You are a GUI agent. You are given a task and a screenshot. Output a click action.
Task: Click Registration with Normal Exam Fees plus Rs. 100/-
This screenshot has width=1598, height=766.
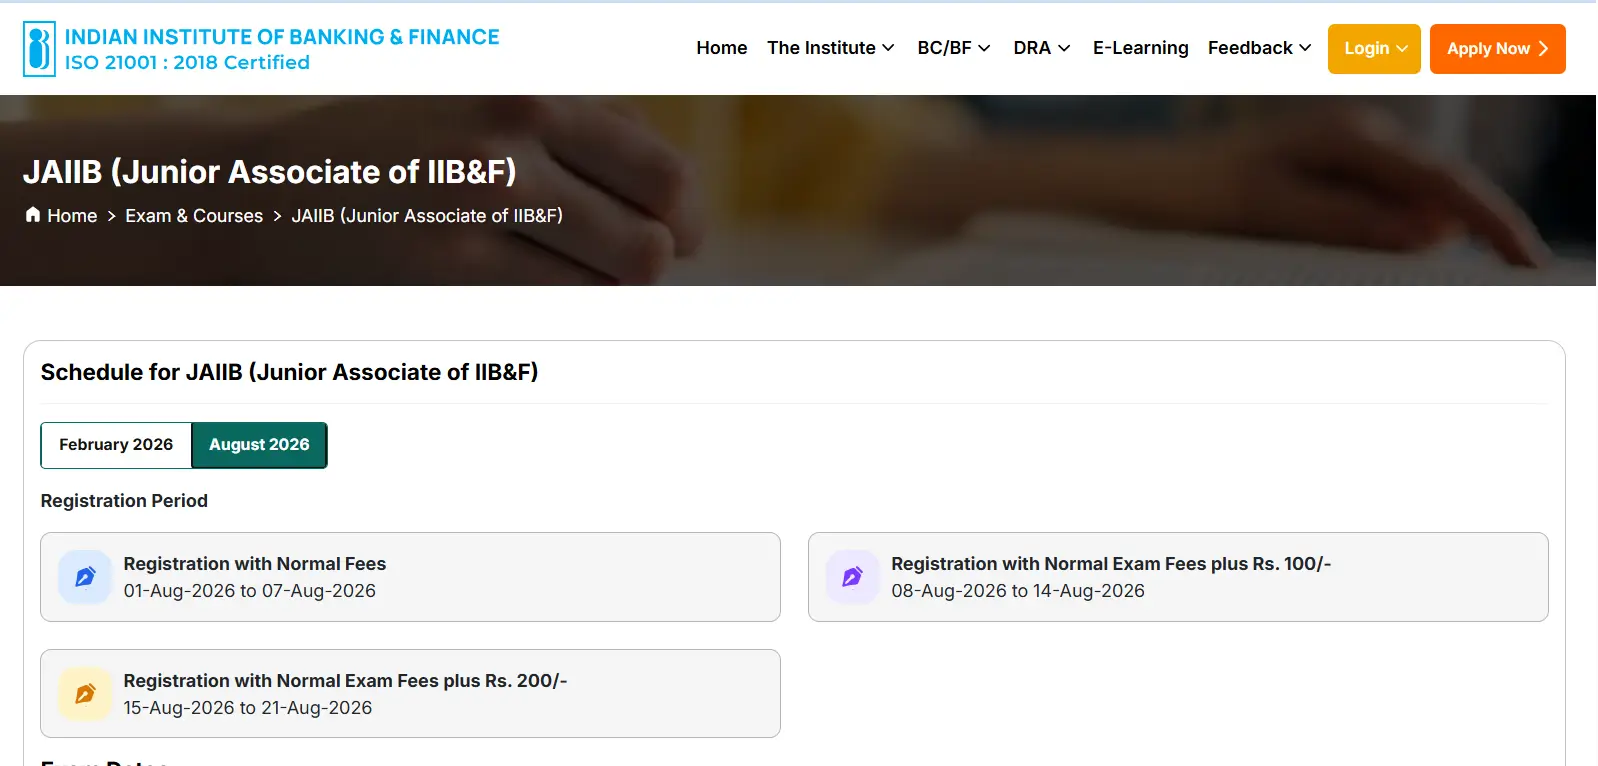point(1111,564)
